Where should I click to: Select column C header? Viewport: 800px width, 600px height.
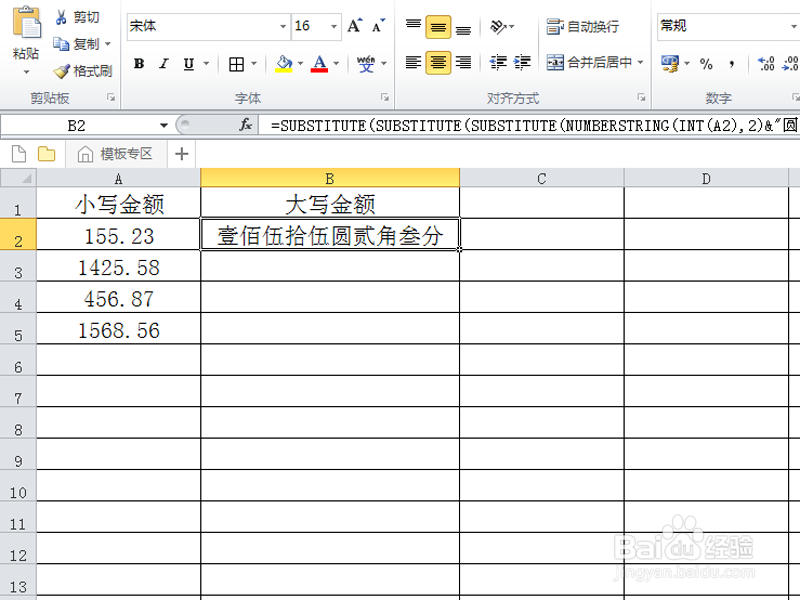tap(541, 178)
